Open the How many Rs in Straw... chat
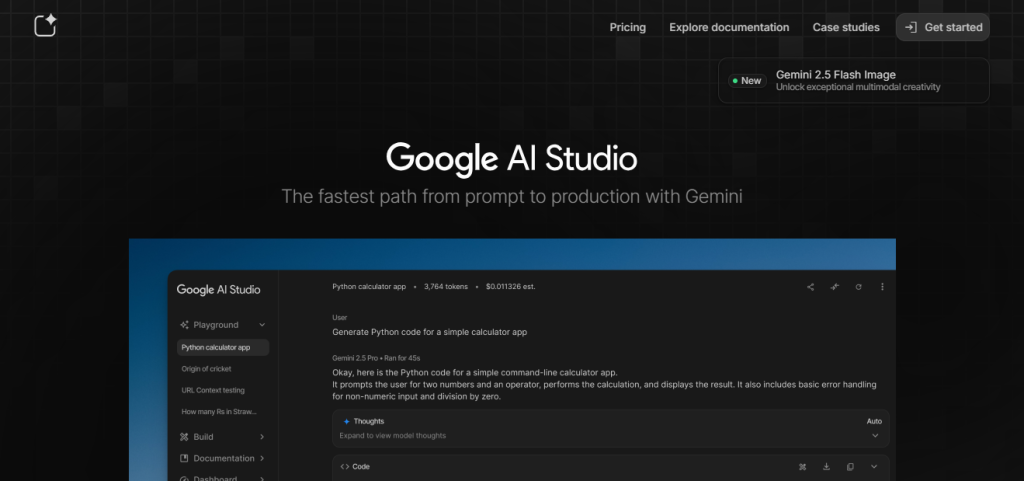Screen dimensions: 1024x481 point(219,412)
